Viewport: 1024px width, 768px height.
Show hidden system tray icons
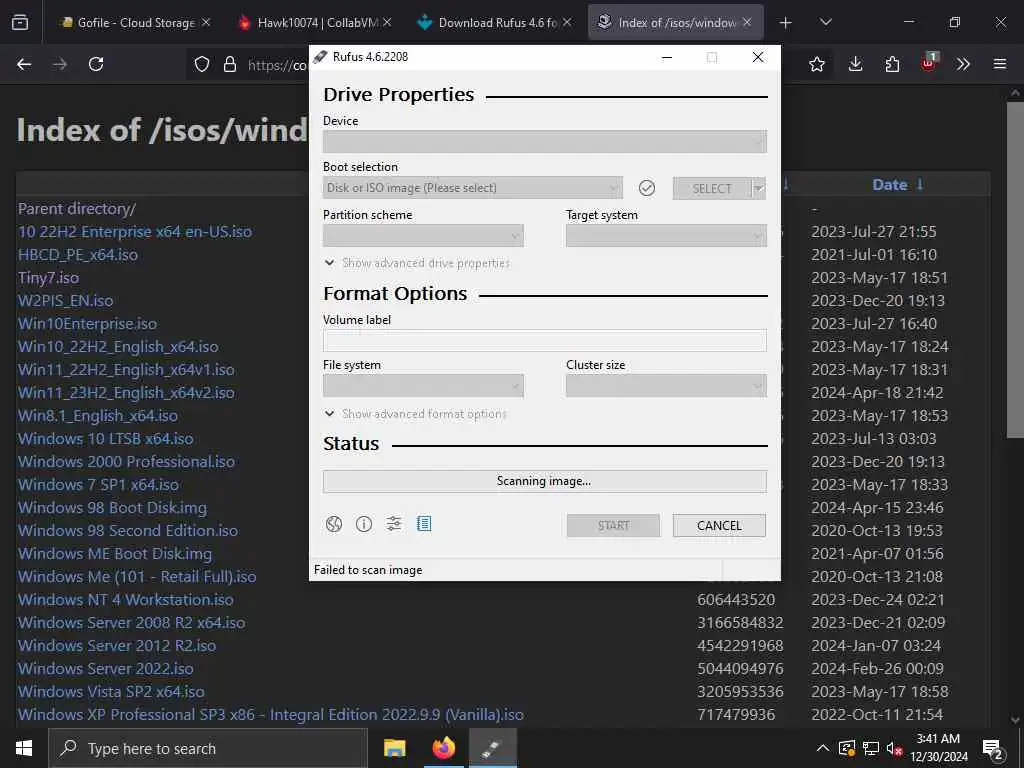pos(823,748)
